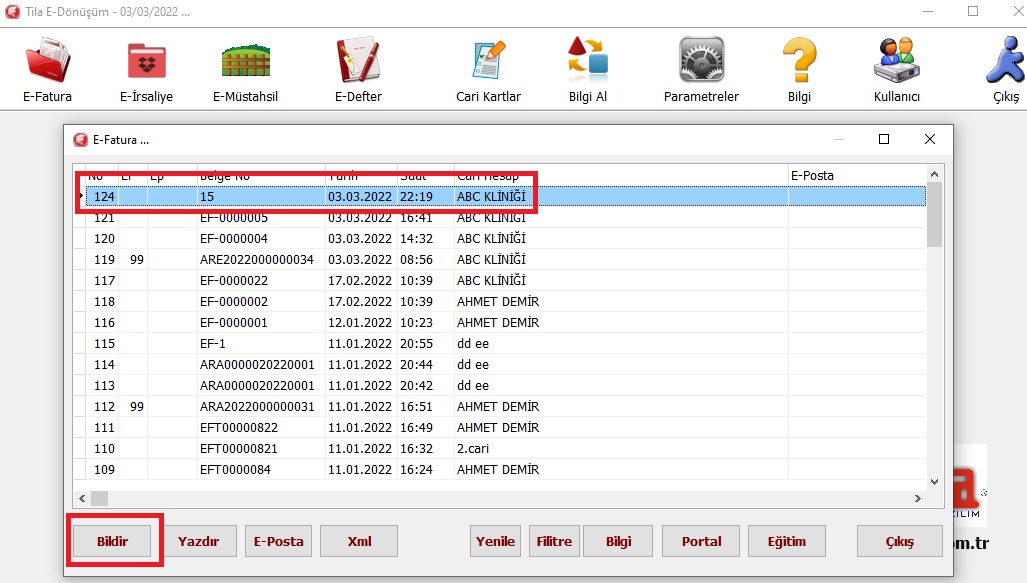Image resolution: width=1027 pixels, height=583 pixels.
Task: Open the E-İrsaliye module icon
Action: pos(147,60)
